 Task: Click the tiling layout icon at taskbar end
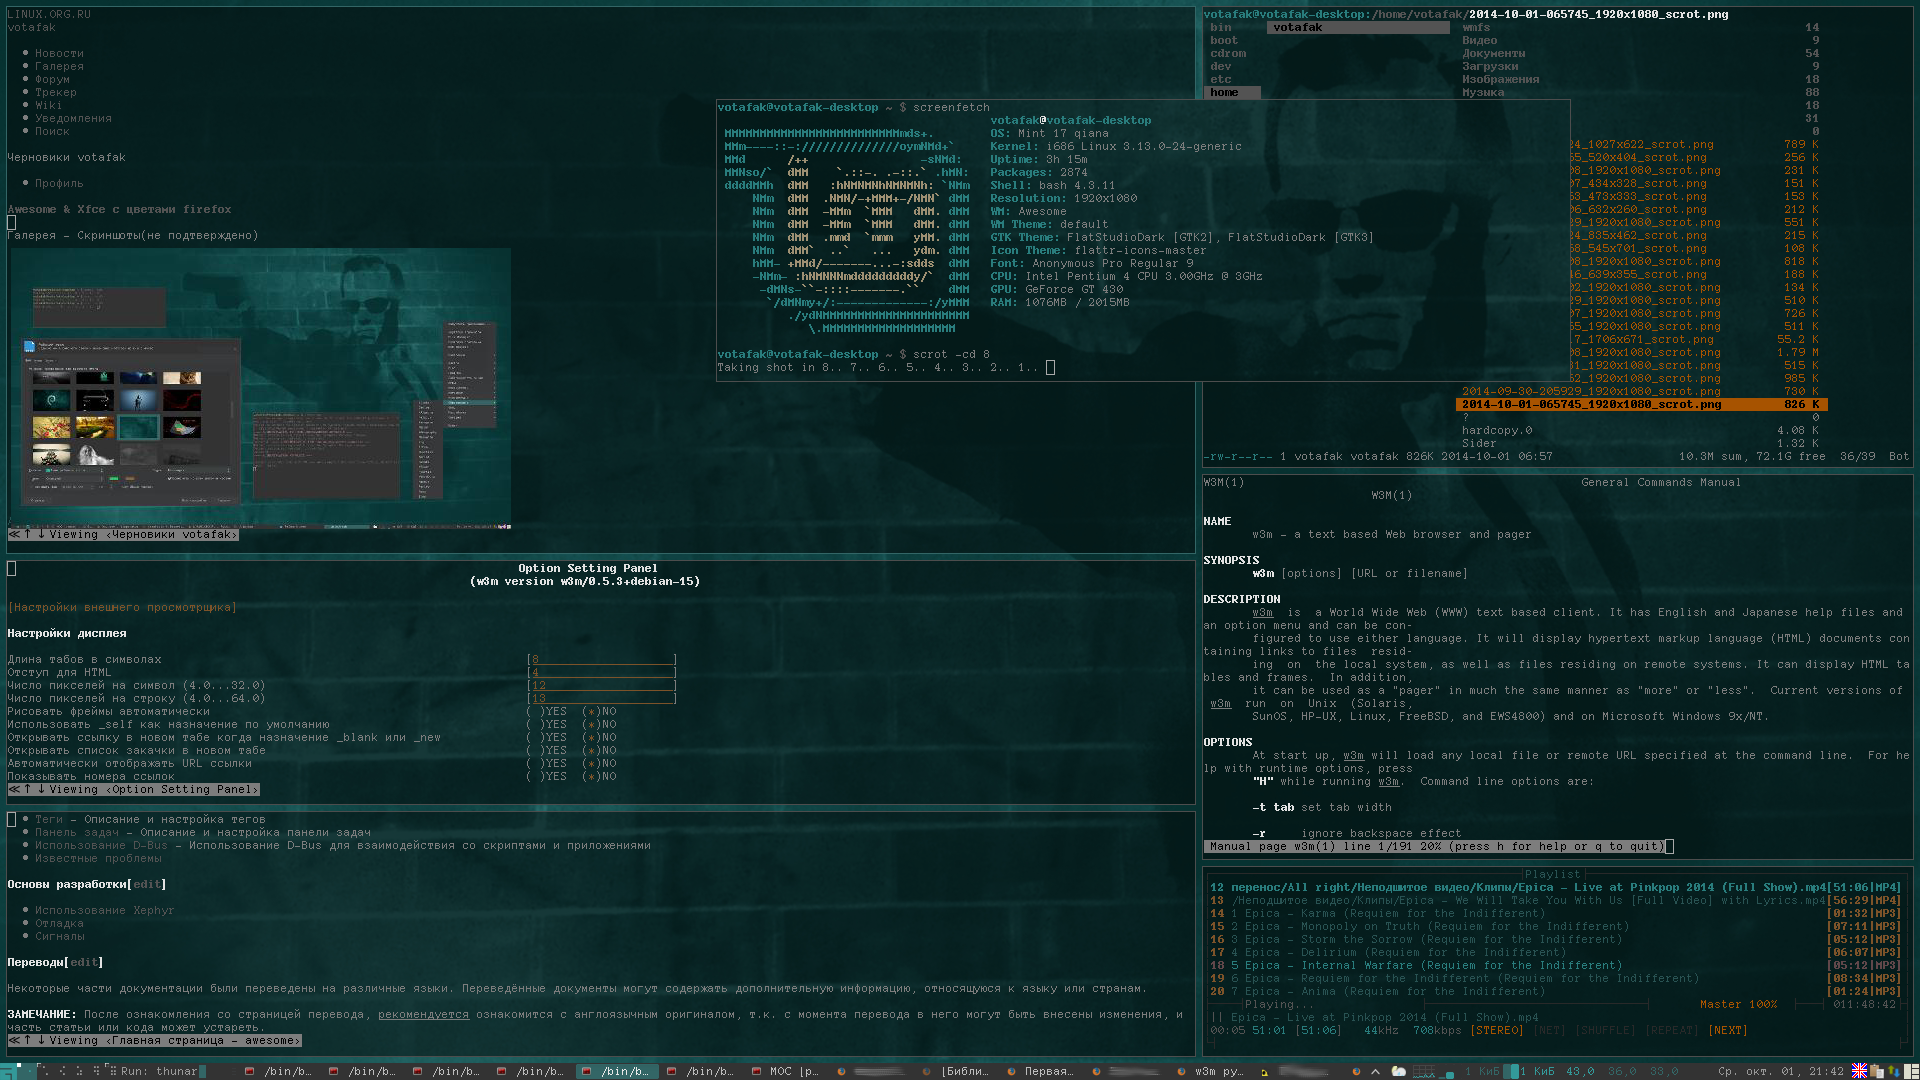[1911, 1071]
